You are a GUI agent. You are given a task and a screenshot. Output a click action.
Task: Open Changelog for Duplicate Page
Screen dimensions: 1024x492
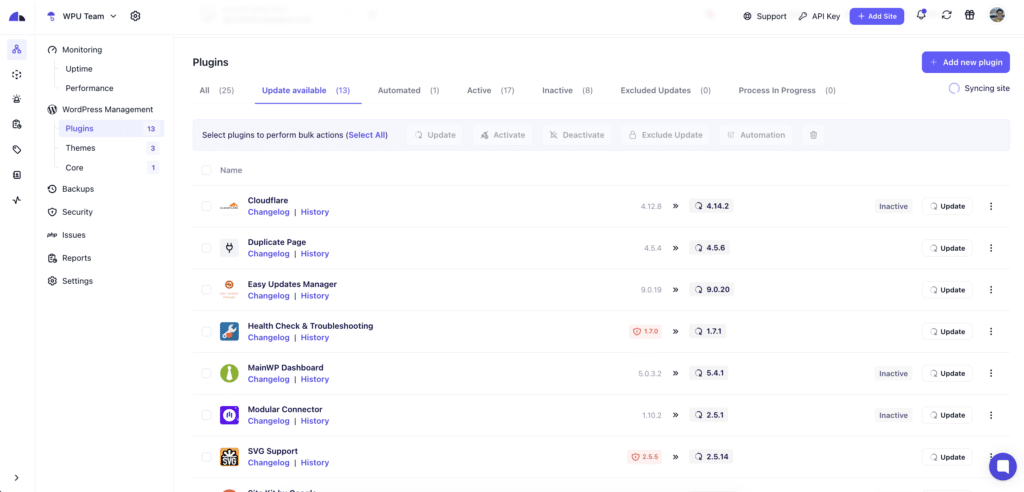pyautogui.click(x=268, y=254)
